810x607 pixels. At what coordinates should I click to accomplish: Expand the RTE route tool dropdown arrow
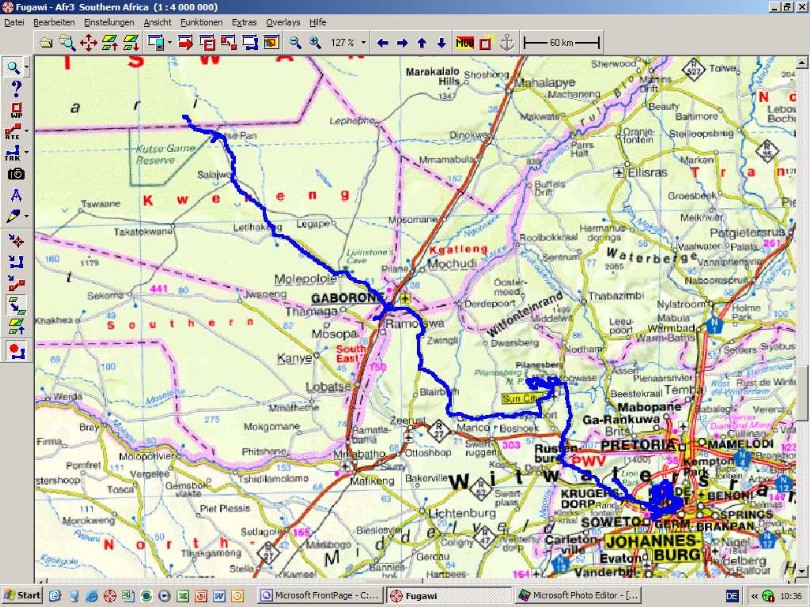(26, 131)
